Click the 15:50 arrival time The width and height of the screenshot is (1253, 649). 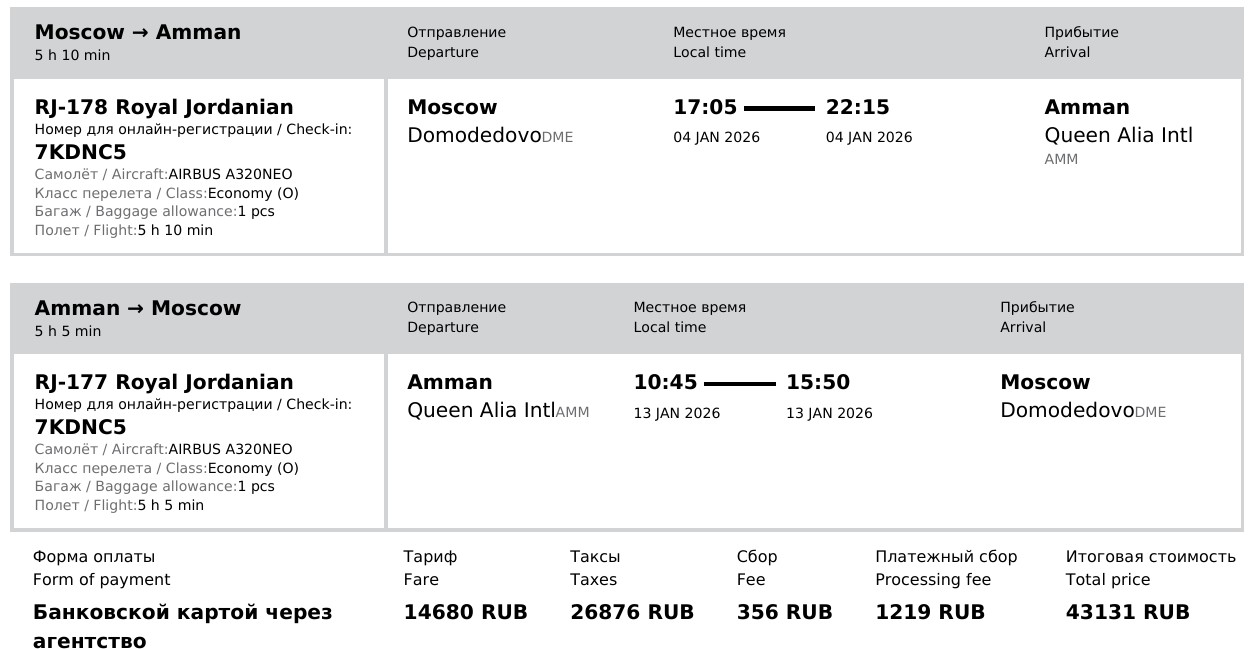[818, 382]
